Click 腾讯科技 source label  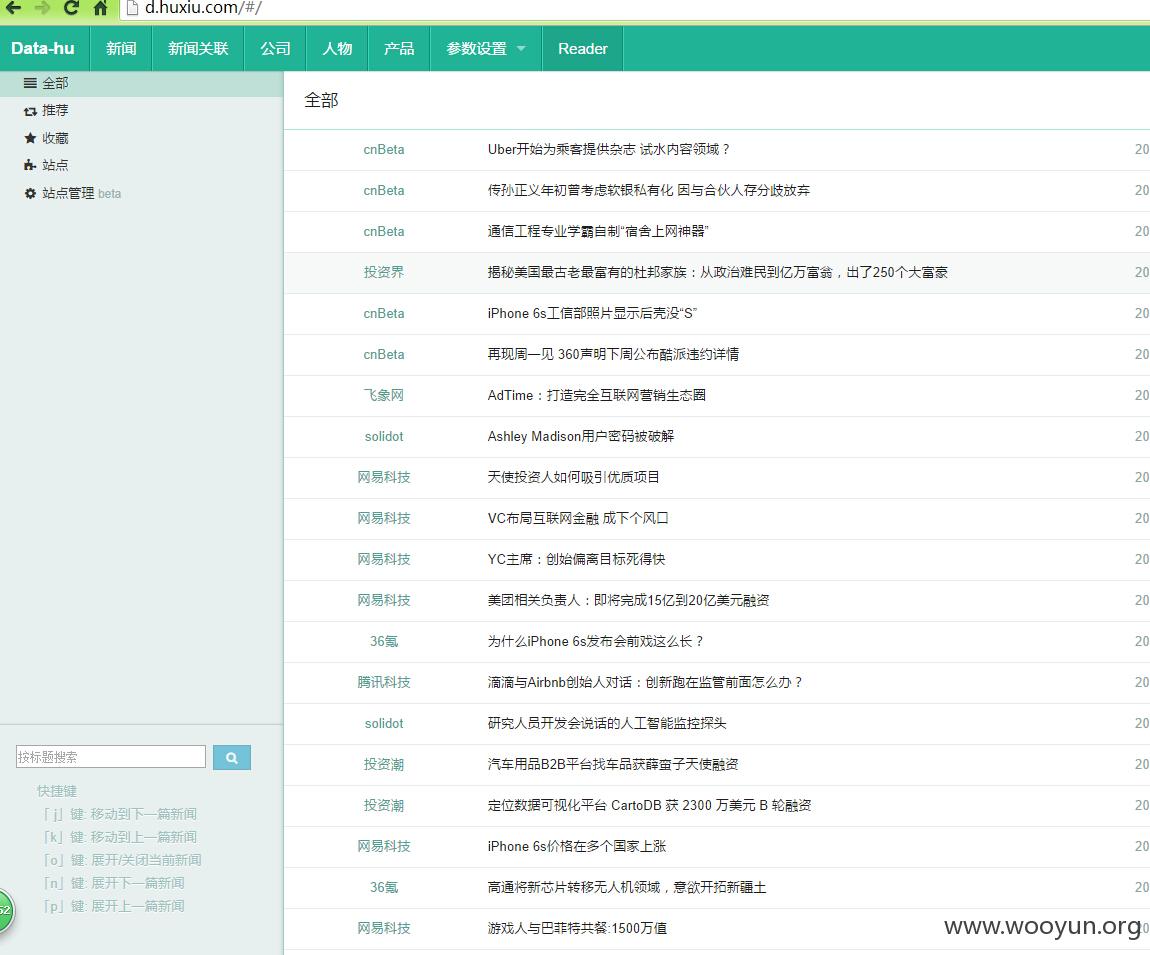[x=384, y=683]
